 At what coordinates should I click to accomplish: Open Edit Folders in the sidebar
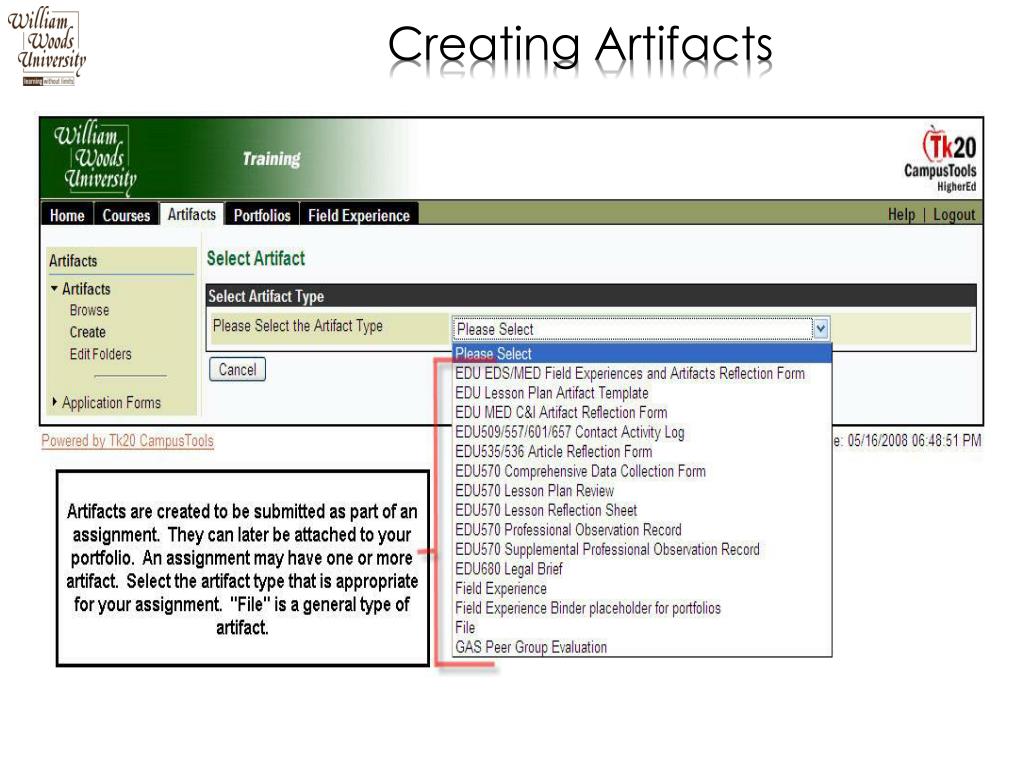(x=101, y=354)
